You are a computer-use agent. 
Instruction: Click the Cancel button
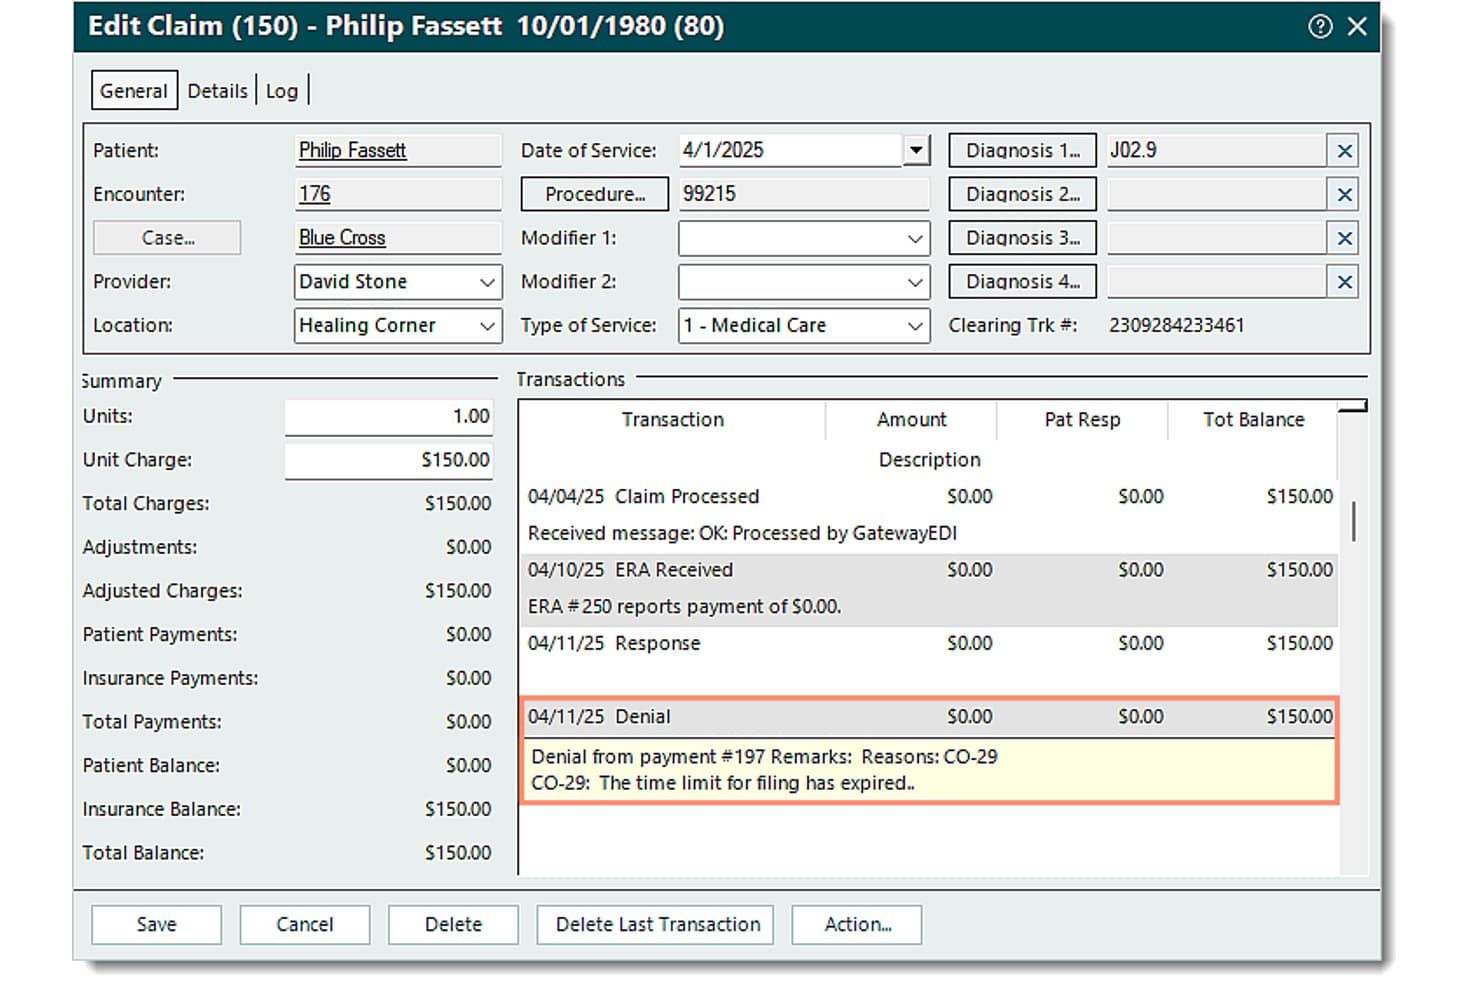(305, 925)
